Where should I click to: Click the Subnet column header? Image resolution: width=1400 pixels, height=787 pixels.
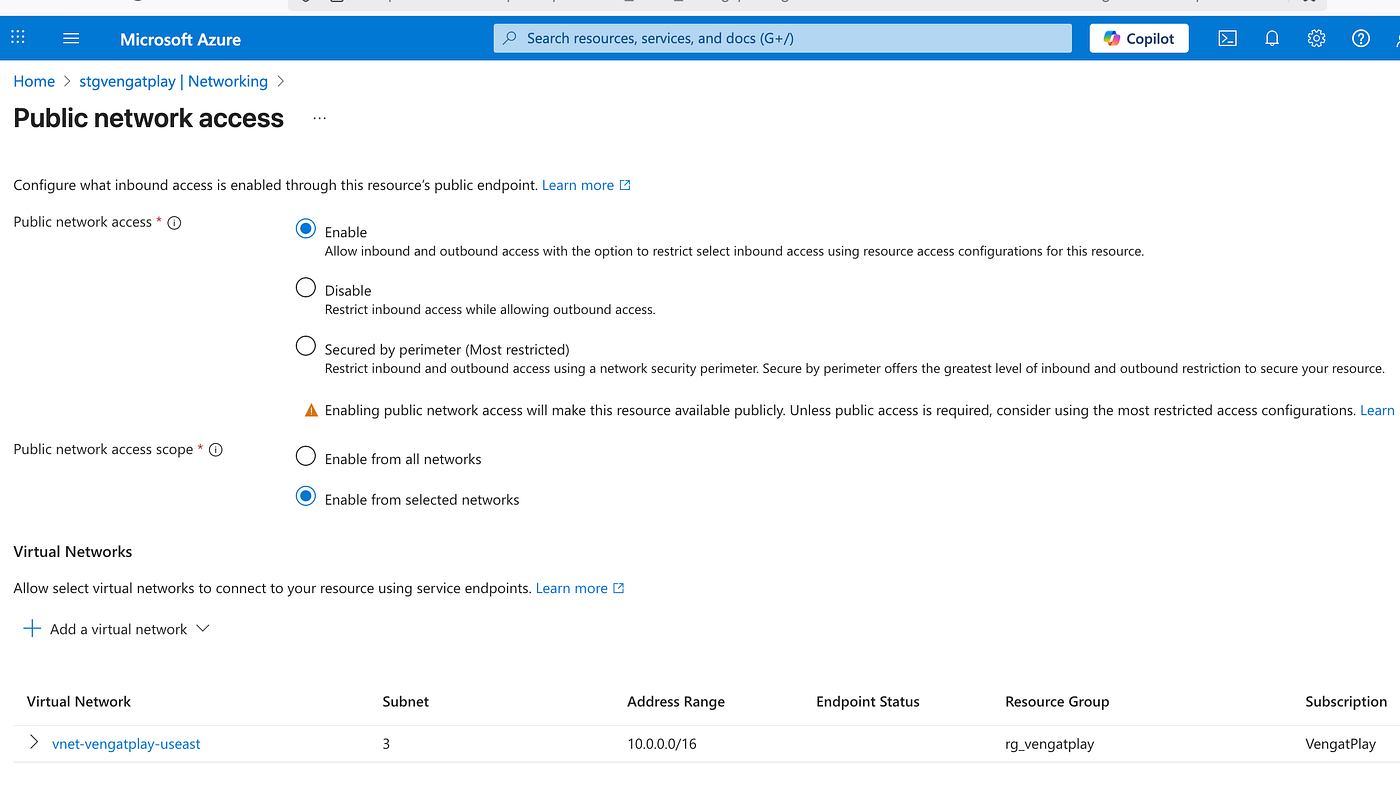tap(406, 701)
